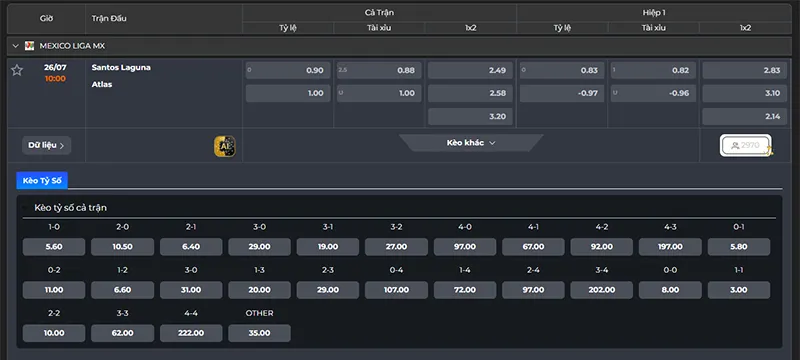Collapse the Kèo tỷ số cả trận panel
This screenshot has width=800, height=360.
coord(25,208)
